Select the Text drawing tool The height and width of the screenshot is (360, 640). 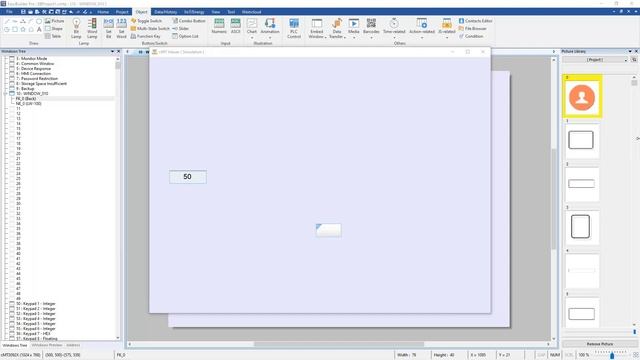(39, 29)
